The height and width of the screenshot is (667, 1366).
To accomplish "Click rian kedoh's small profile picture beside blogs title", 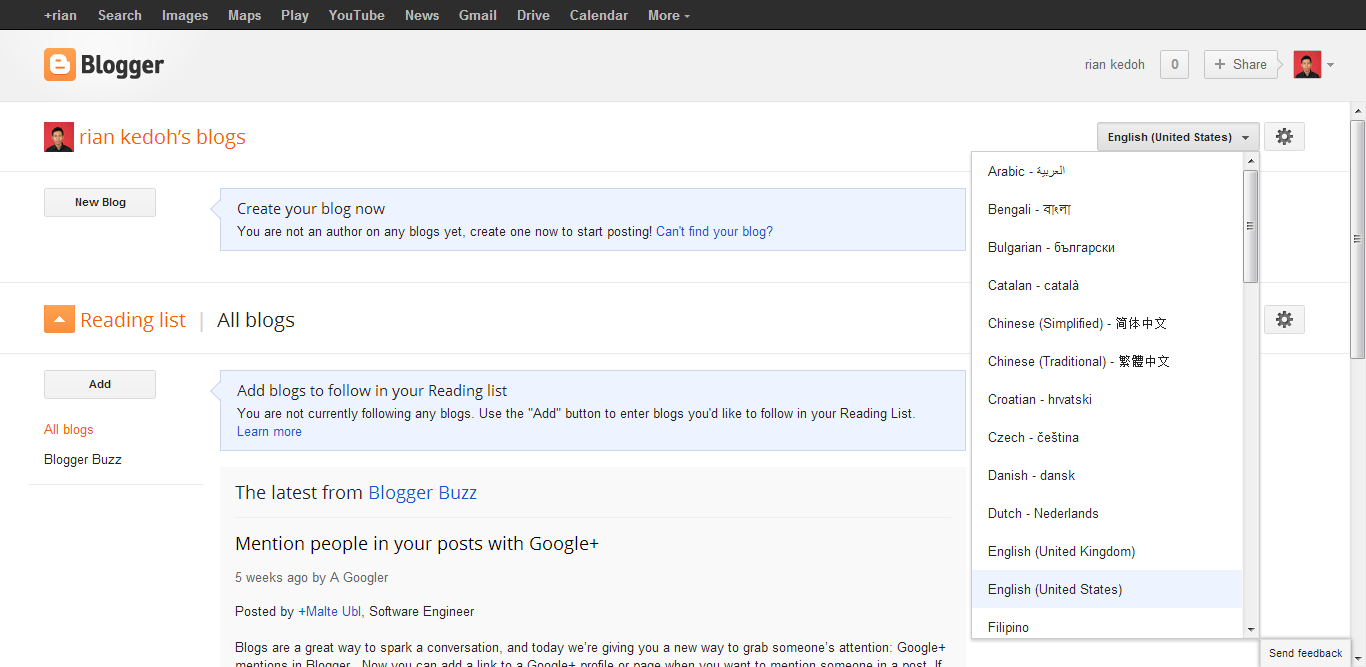I will 59,137.
